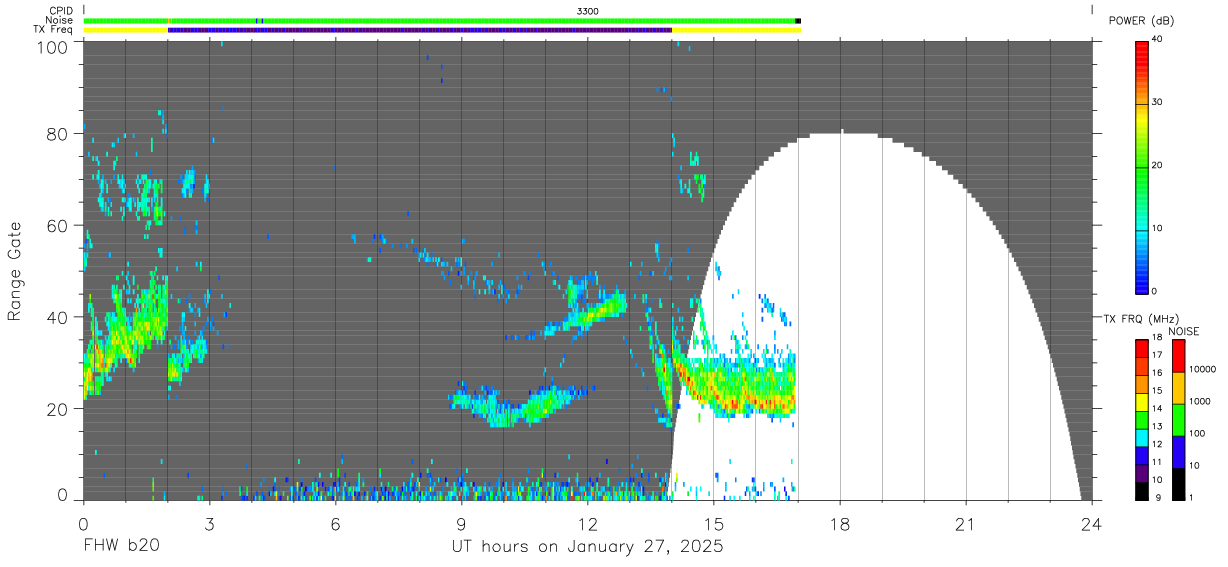Click the 3300 CPID value
Viewport: 1228px width, 567px height.
(x=588, y=10)
